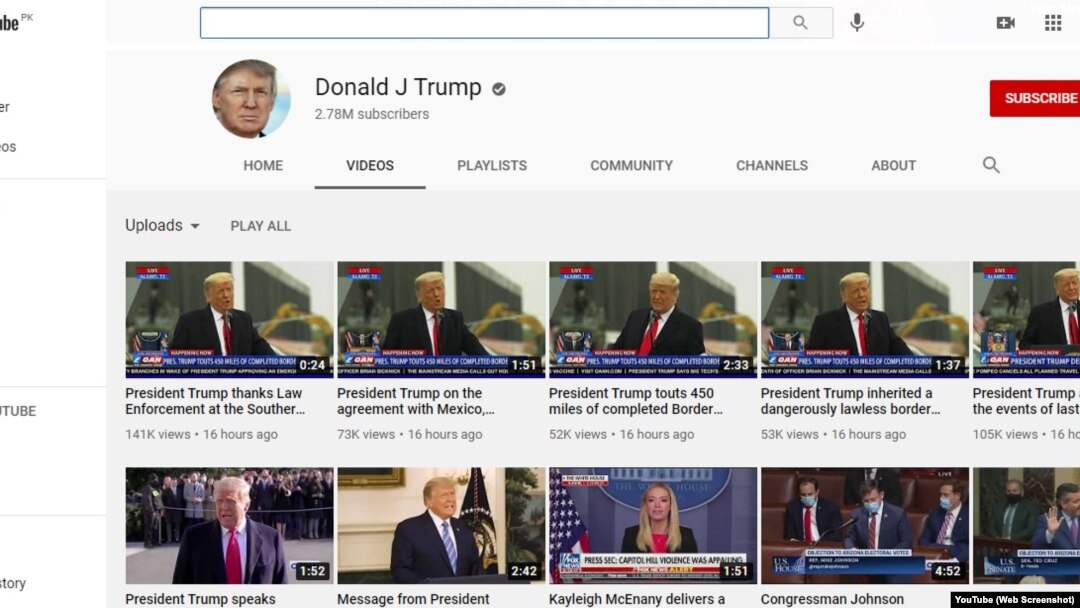Activate voice search microphone icon
The height and width of the screenshot is (608, 1080).
(857, 23)
